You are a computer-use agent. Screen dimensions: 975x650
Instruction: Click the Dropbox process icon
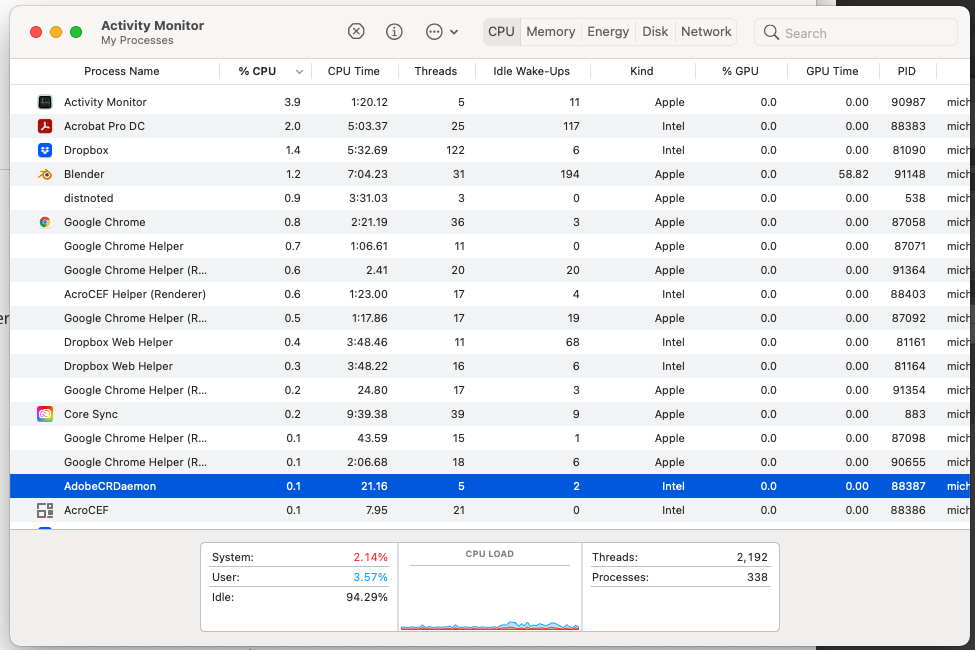click(45, 150)
